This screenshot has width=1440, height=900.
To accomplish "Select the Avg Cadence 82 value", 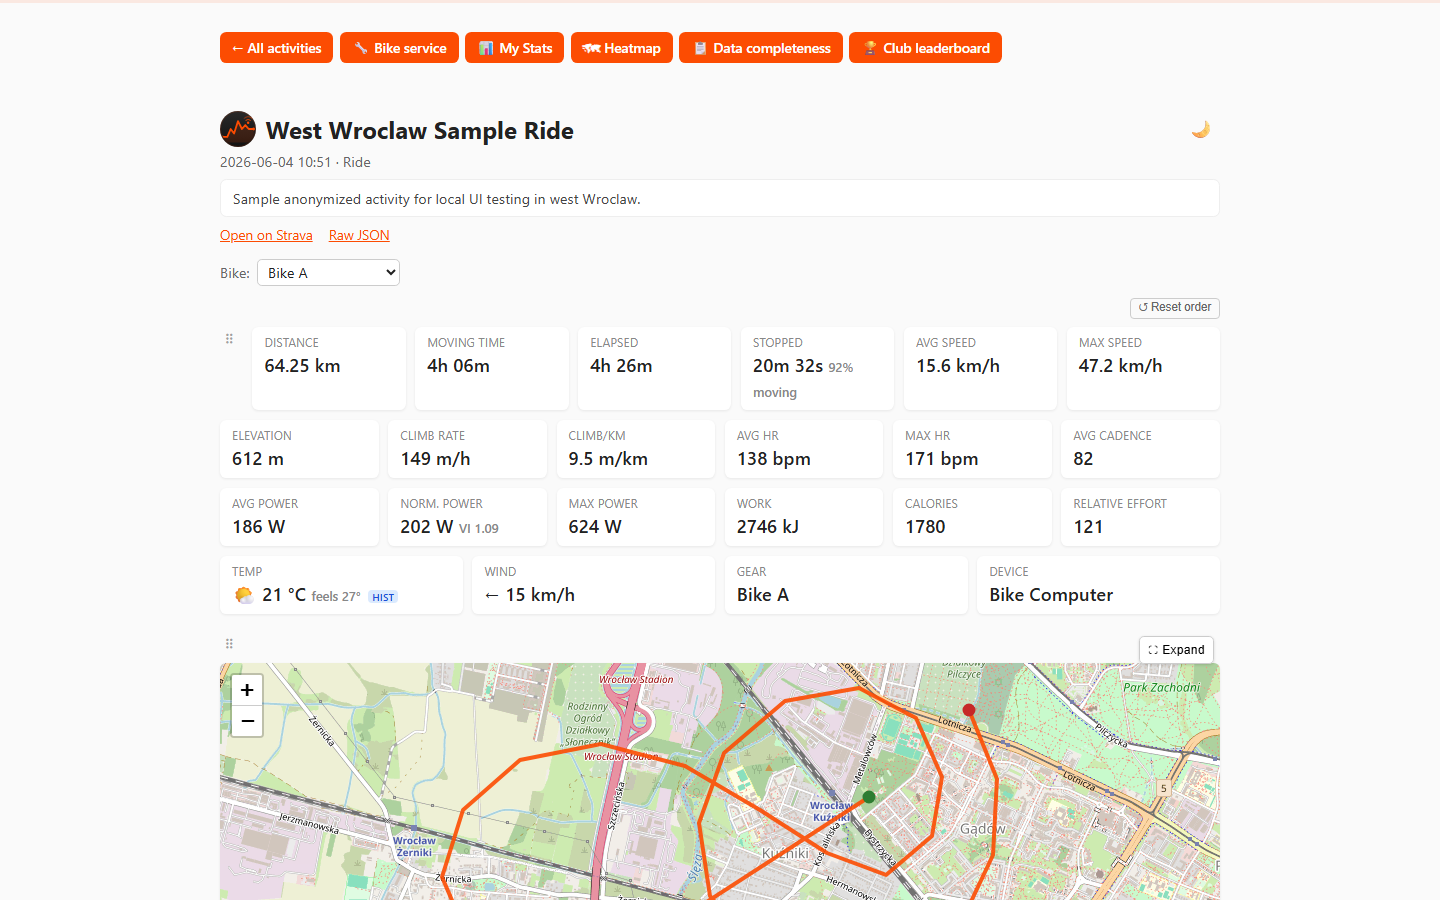I will coord(1083,459).
